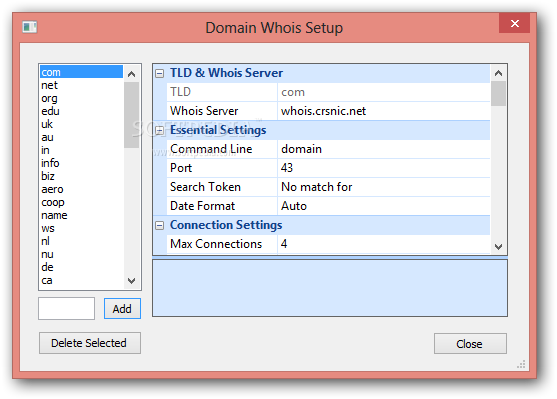557x399 pixels.
Task: Click the property grid scroll down arrow
Action: 498,247
